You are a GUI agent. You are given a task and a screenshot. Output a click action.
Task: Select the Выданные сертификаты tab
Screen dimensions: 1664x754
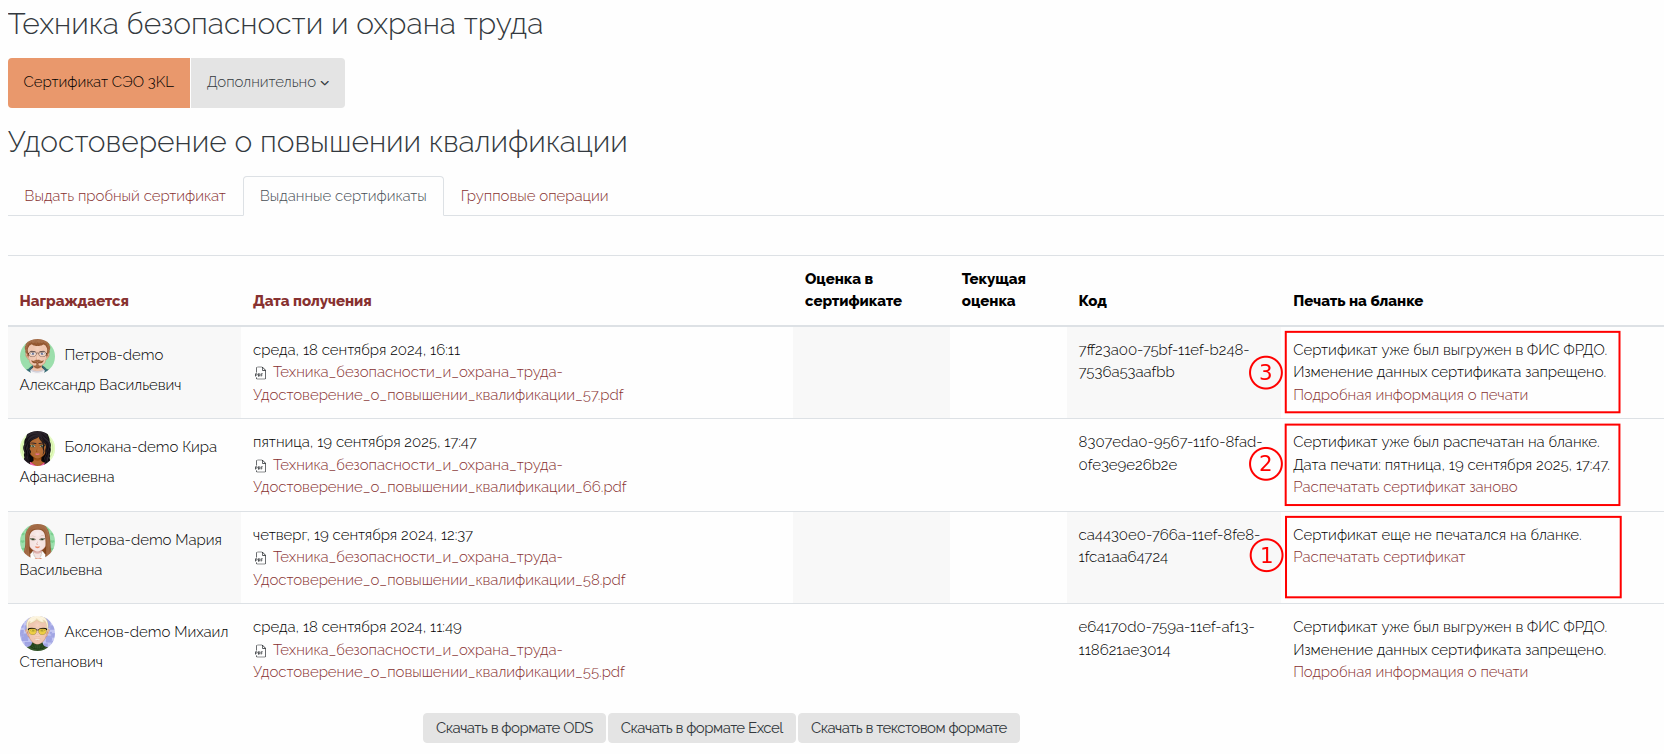coord(343,196)
